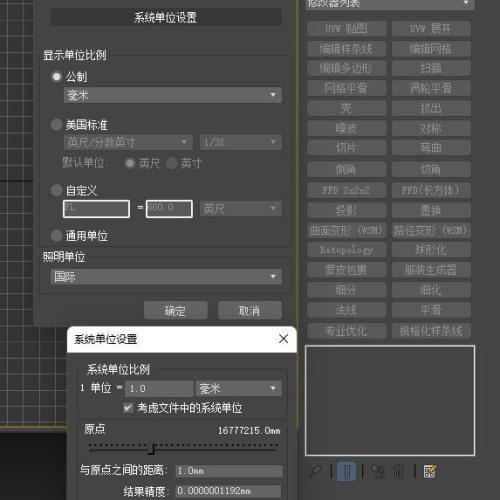The width and height of the screenshot is (500, 500).
Task: Click the 1 单位 value input field
Action: [159, 388]
